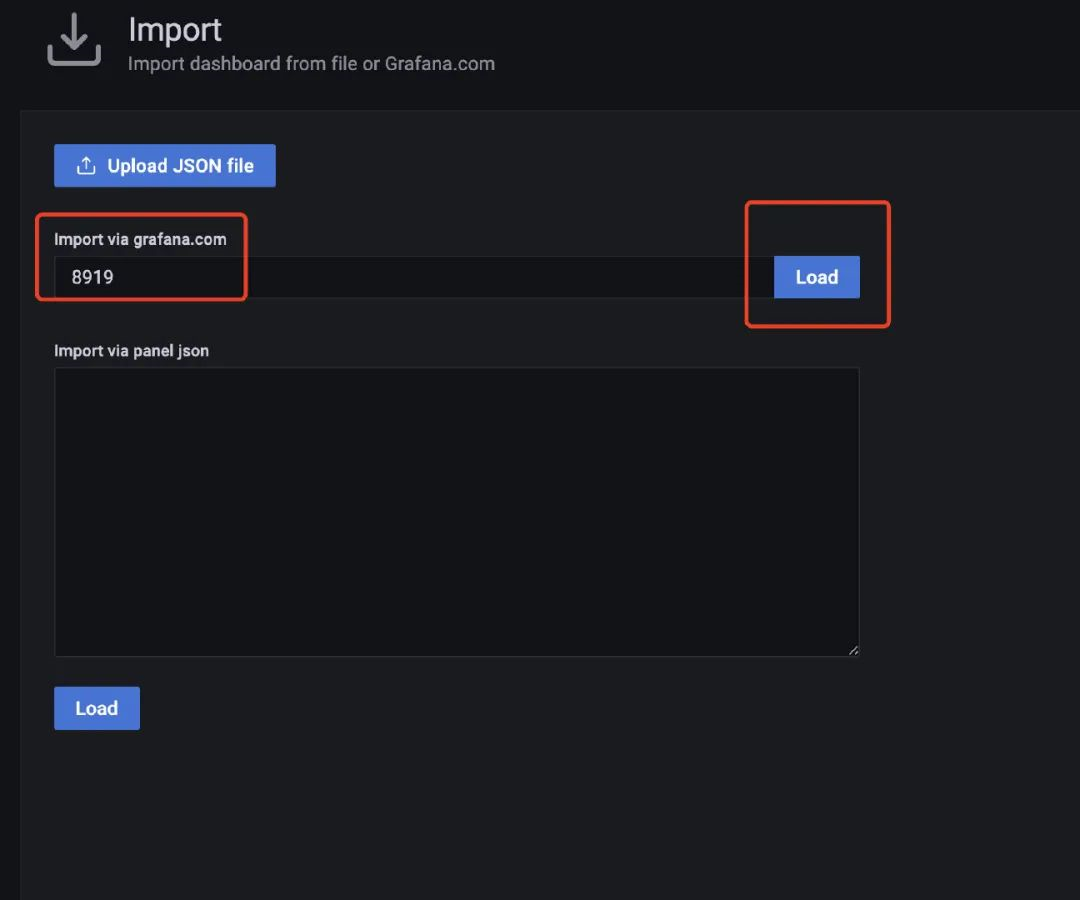Image resolution: width=1080 pixels, height=900 pixels.
Task: Click the empty right end of ID input
Action: click(700, 277)
